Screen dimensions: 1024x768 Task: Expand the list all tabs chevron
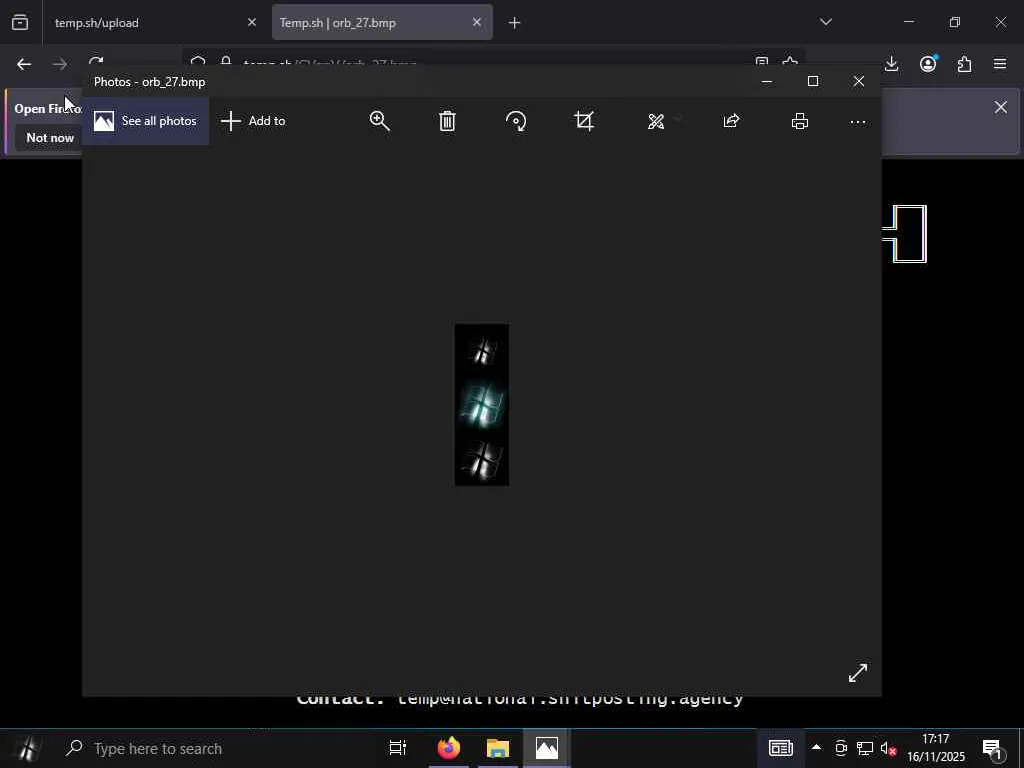[x=826, y=22]
